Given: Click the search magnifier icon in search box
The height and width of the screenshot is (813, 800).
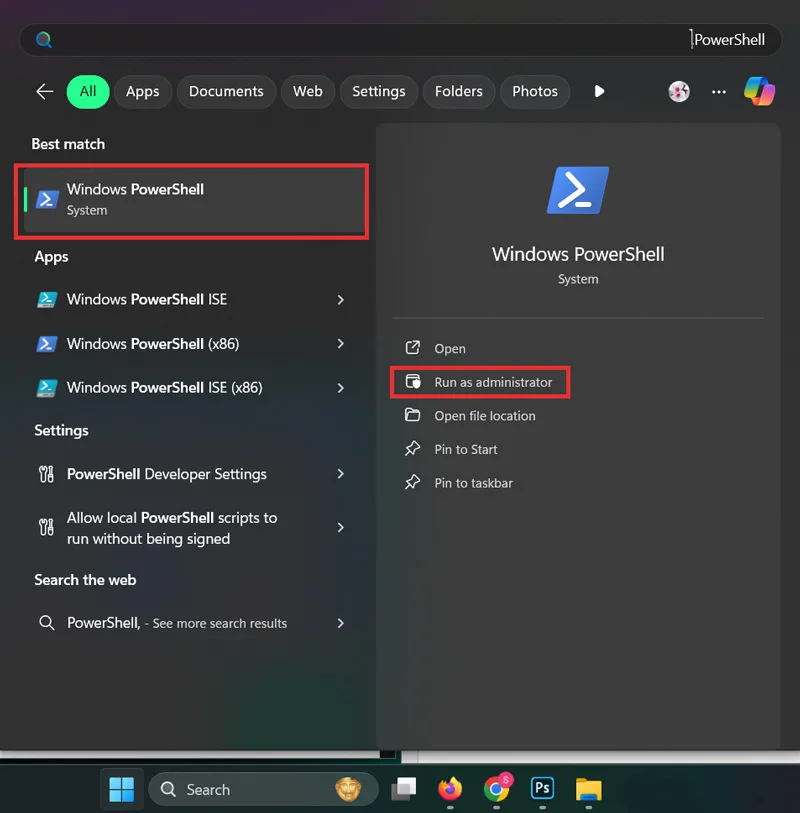Looking at the screenshot, I should click(44, 39).
